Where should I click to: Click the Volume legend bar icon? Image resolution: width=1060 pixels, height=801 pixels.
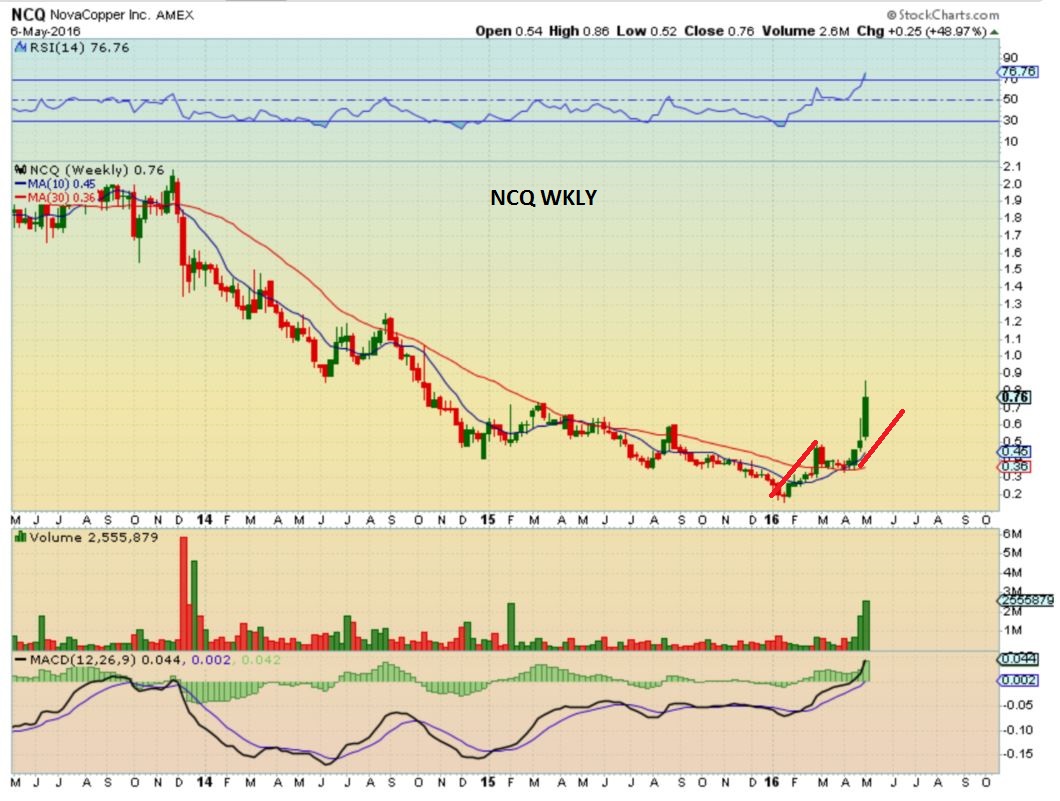point(20,537)
